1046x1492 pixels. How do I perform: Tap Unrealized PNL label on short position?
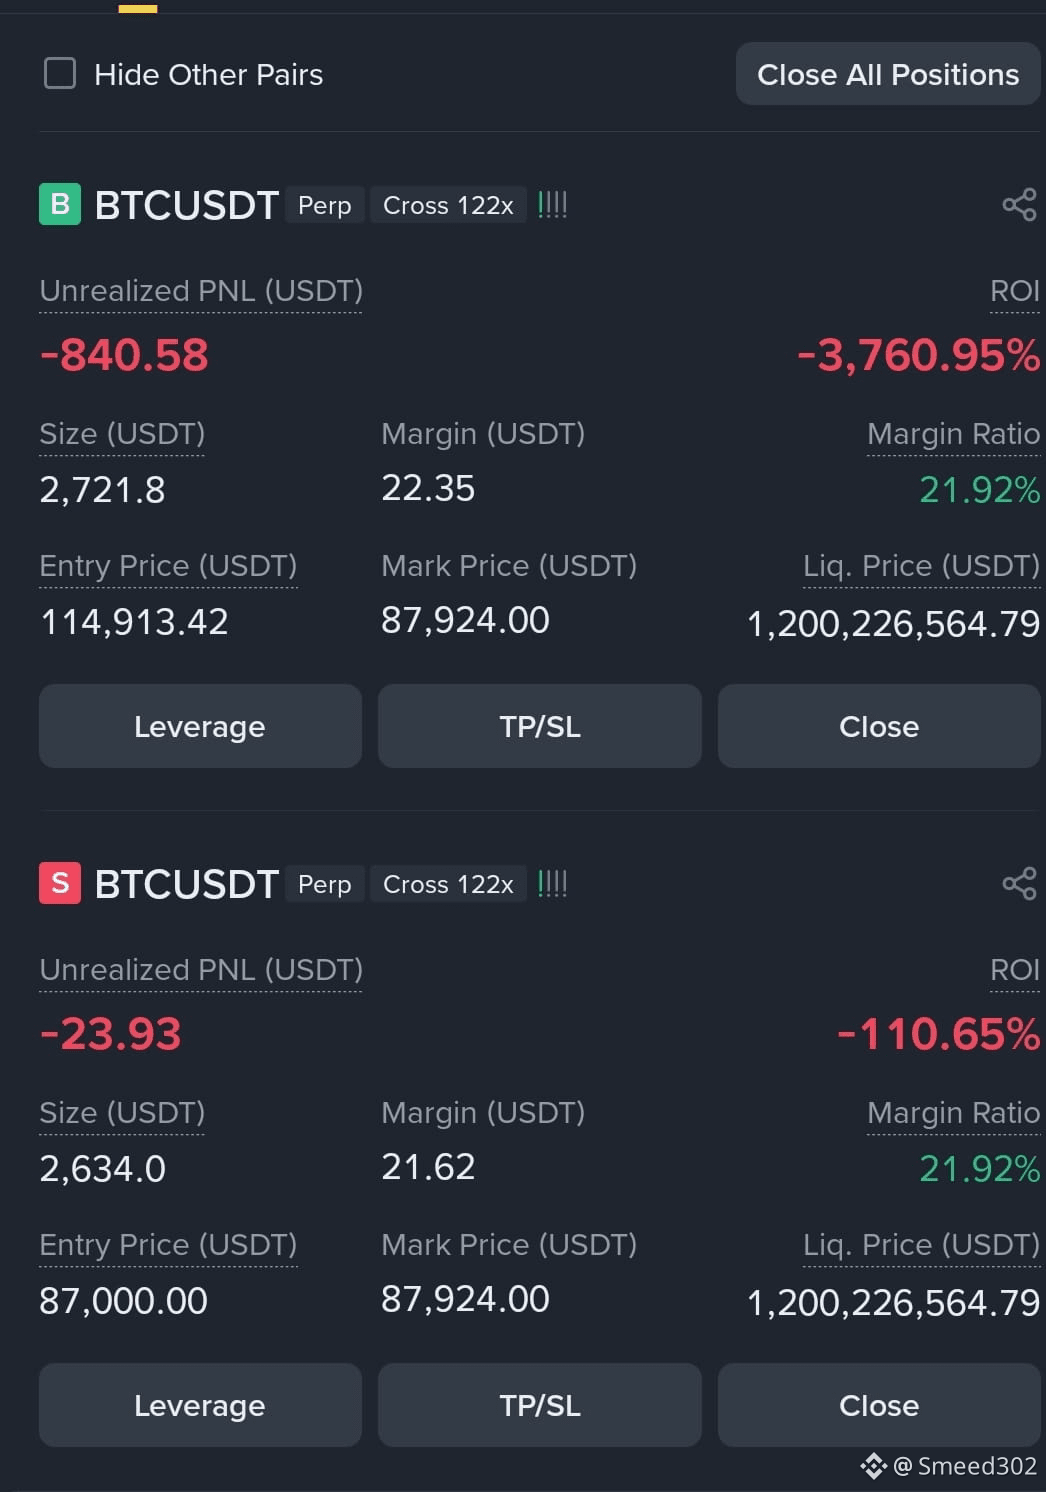201,970
